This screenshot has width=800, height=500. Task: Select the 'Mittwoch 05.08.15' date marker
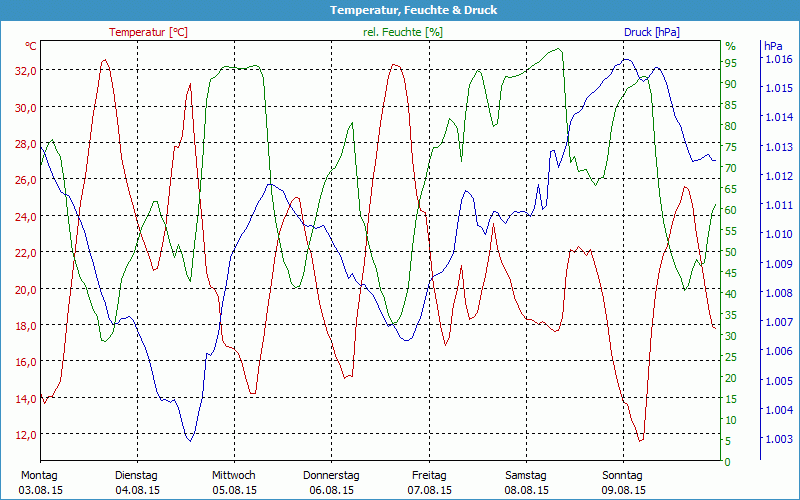(x=234, y=482)
